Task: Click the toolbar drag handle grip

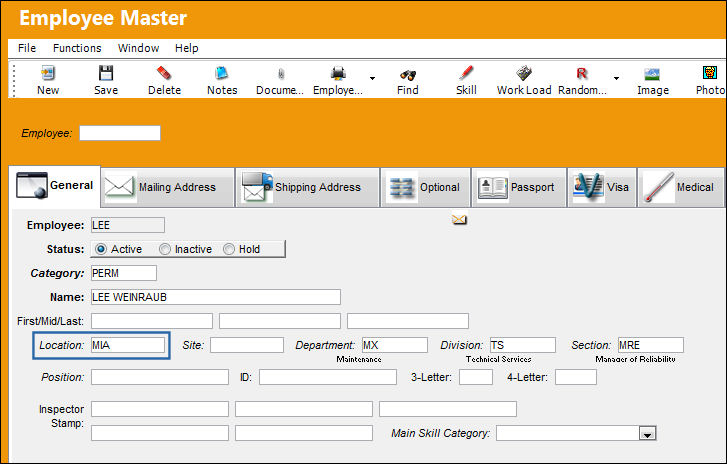Action: (x=14, y=81)
